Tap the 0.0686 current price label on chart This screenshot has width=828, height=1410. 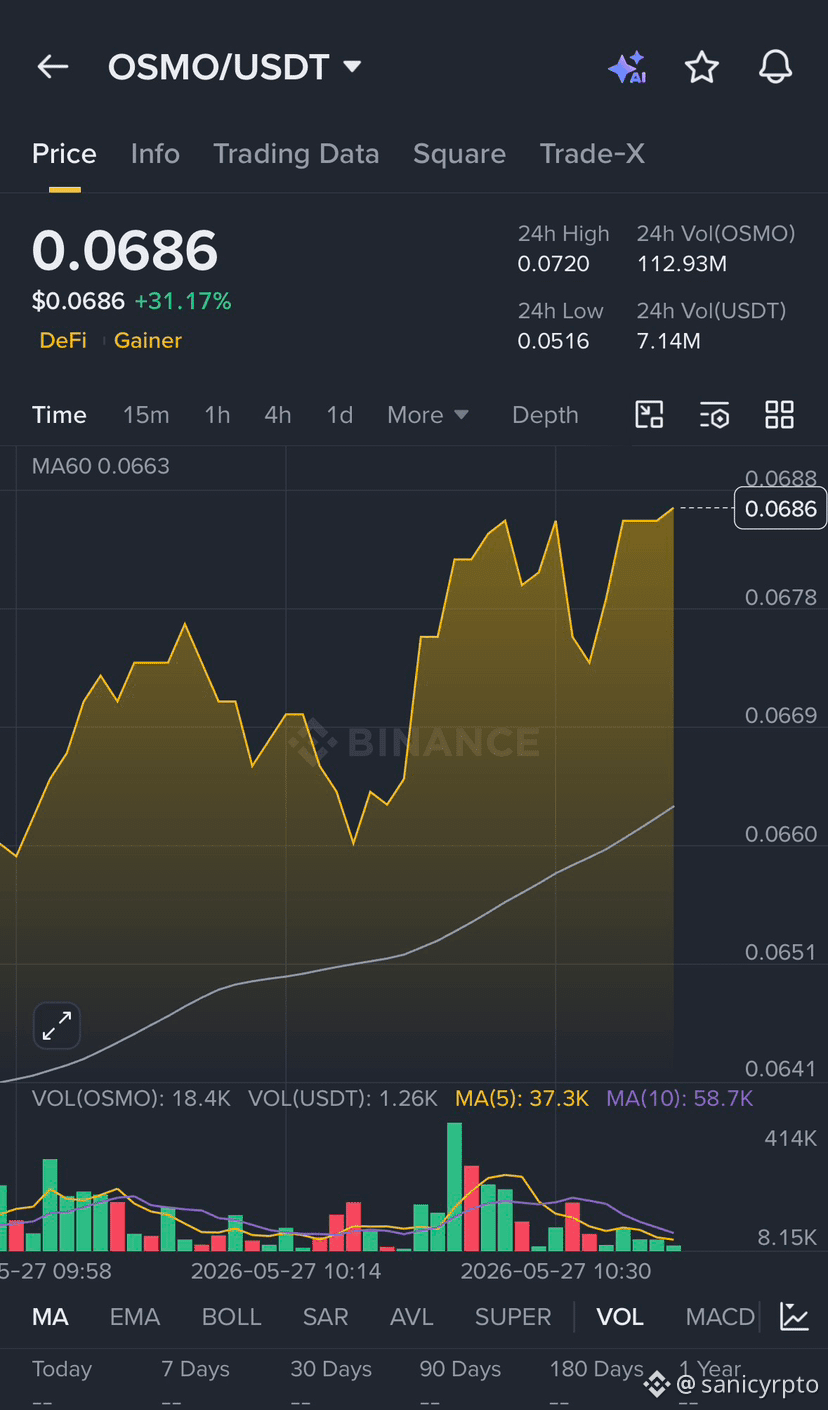click(x=781, y=508)
